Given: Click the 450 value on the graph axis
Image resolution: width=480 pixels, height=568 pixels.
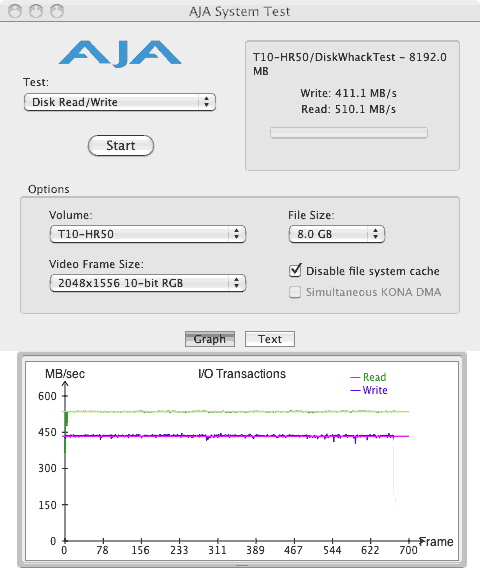Looking at the screenshot, I should [47, 432].
